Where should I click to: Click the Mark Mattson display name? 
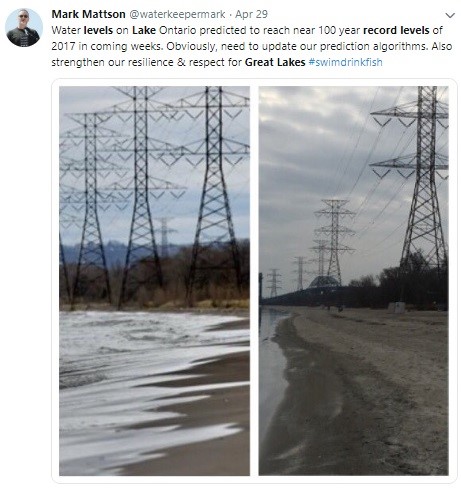(88, 14)
